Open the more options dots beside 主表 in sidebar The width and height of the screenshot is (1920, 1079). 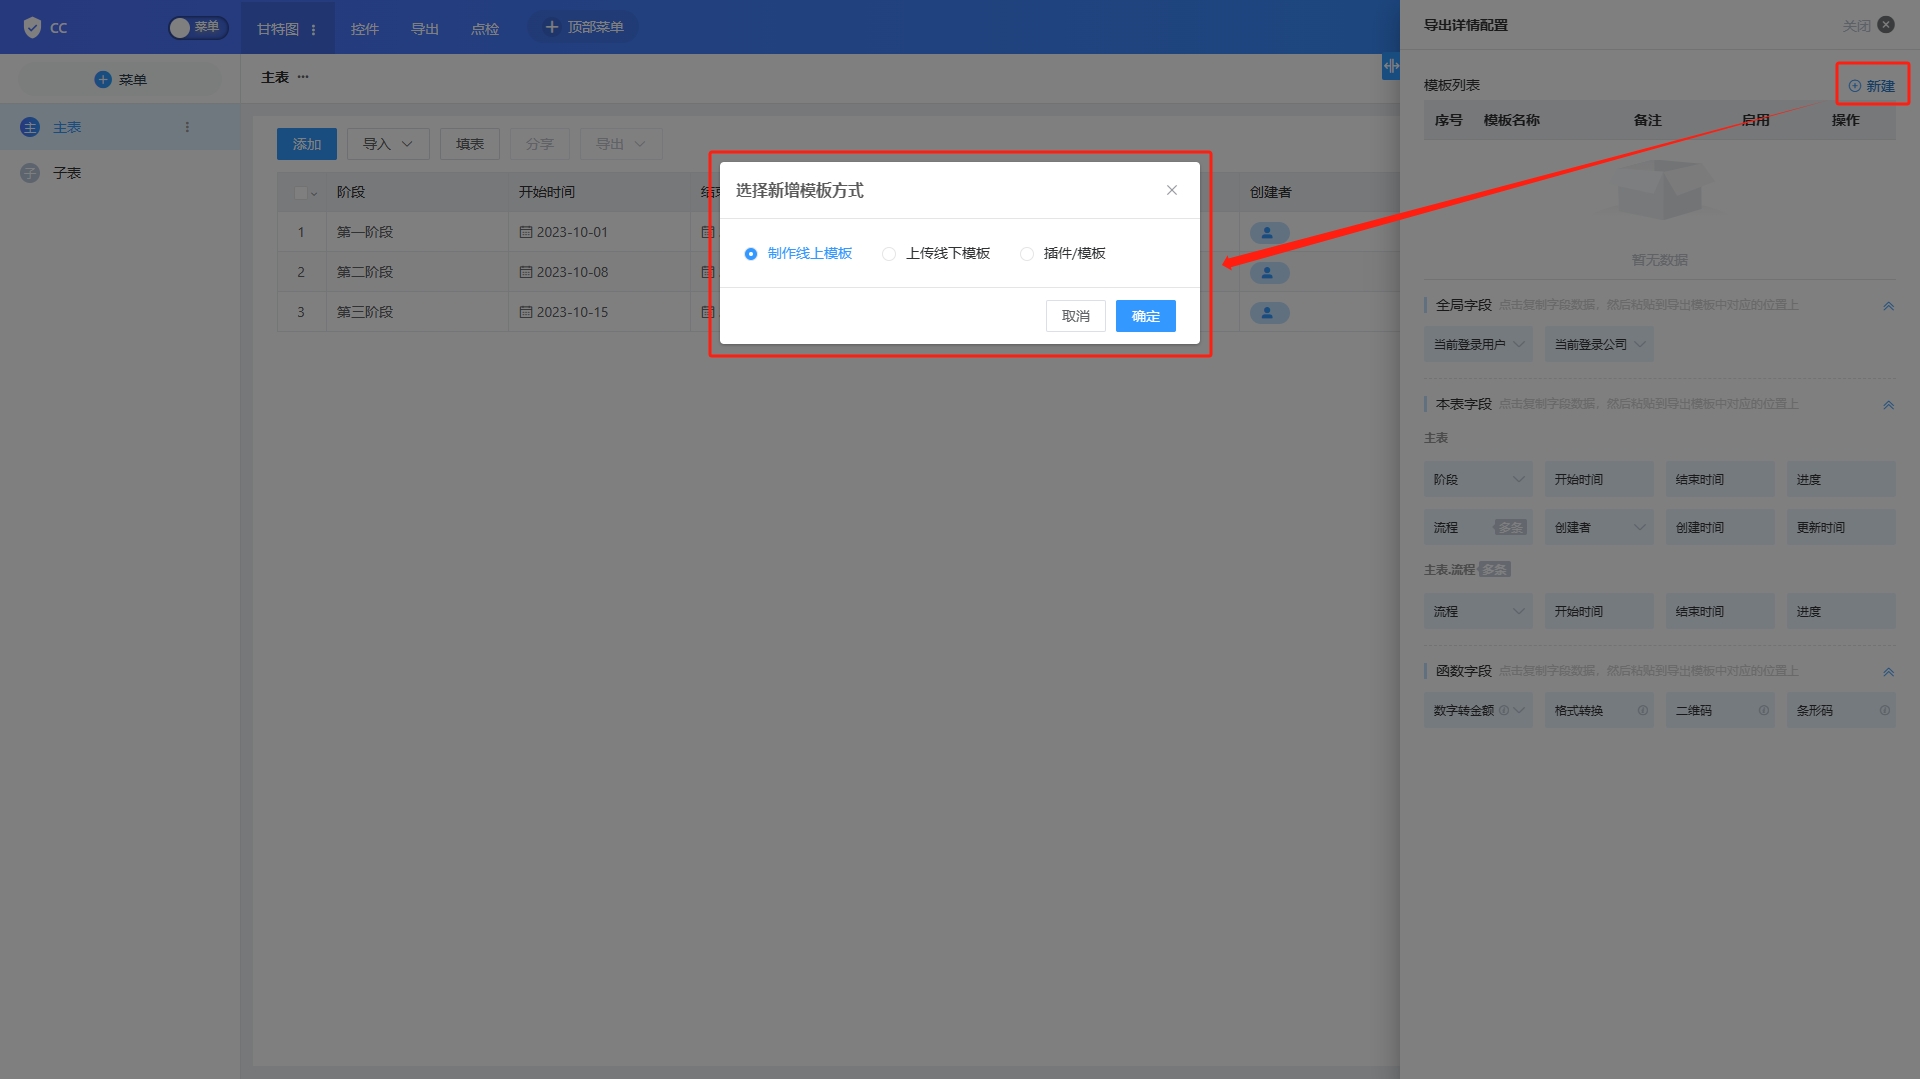tap(187, 127)
